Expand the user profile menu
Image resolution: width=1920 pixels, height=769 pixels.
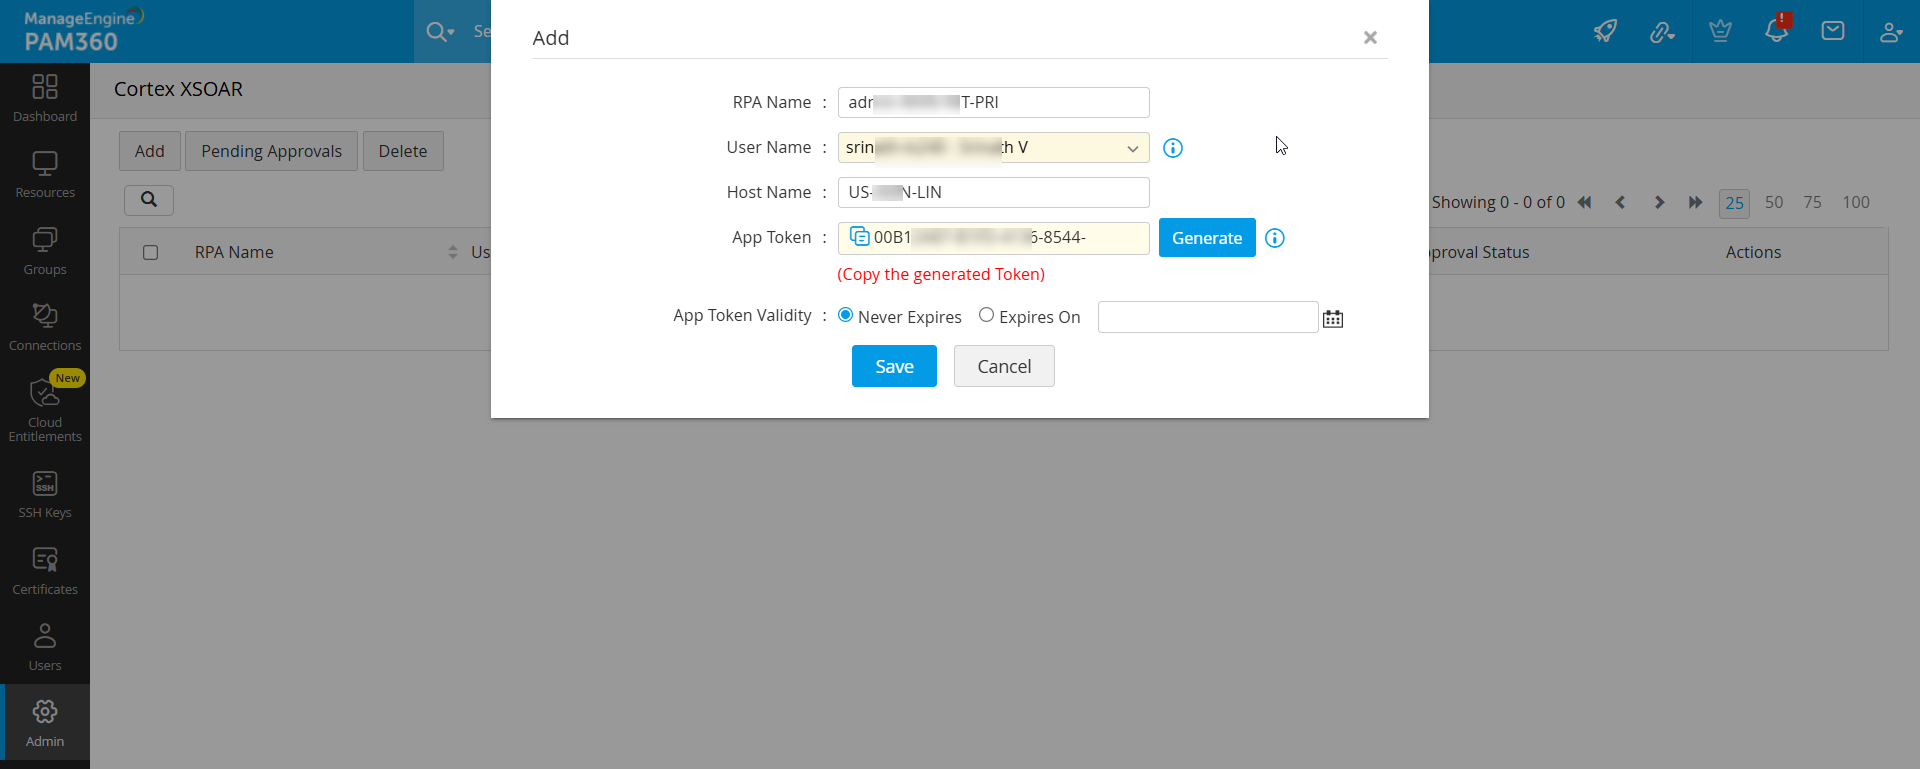tap(1892, 31)
